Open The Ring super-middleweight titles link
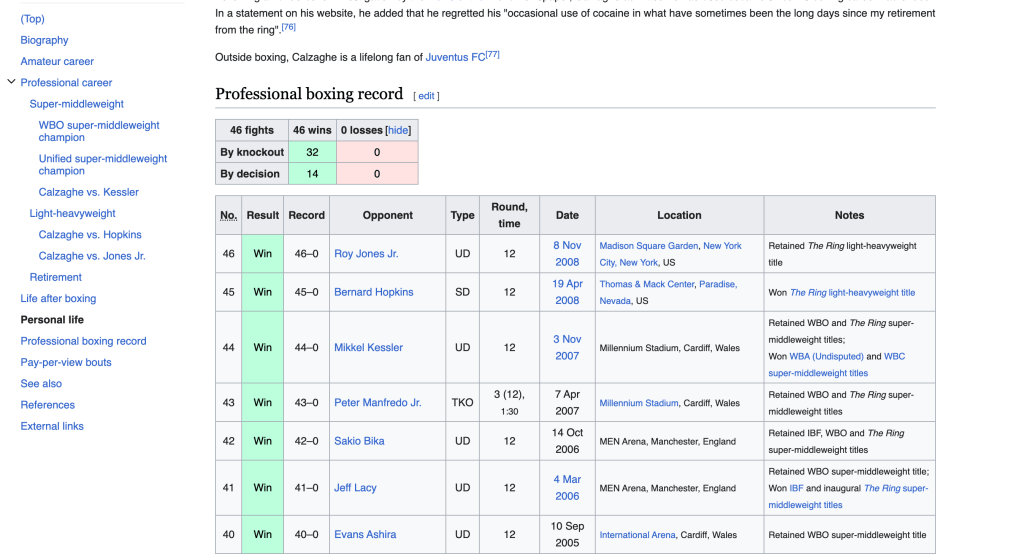Screen dimensions: 1024x554 pyautogui.click(x=848, y=497)
